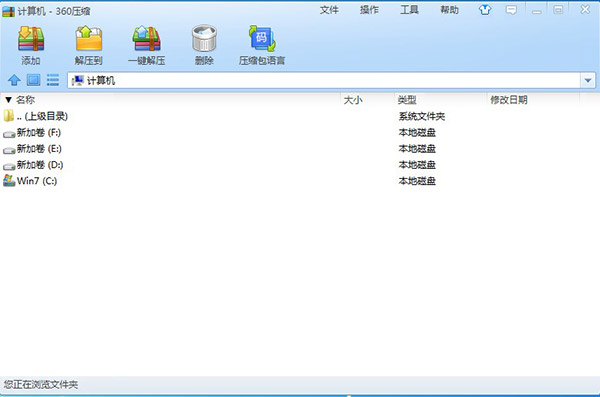Open the 帮助 menu
600x397 pixels.
pyautogui.click(x=449, y=10)
